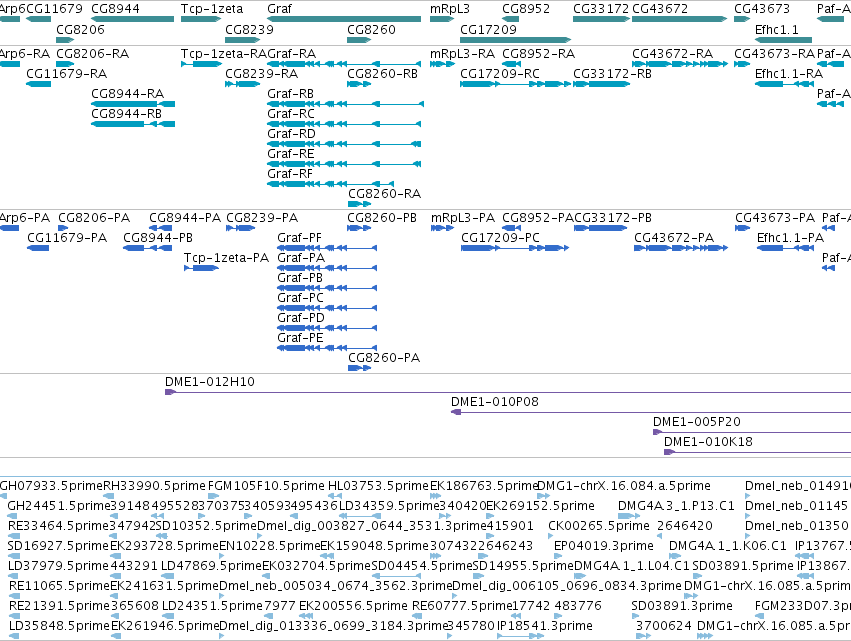
Task: Open the CG8239-PA protein label
Action: [x=262, y=218]
